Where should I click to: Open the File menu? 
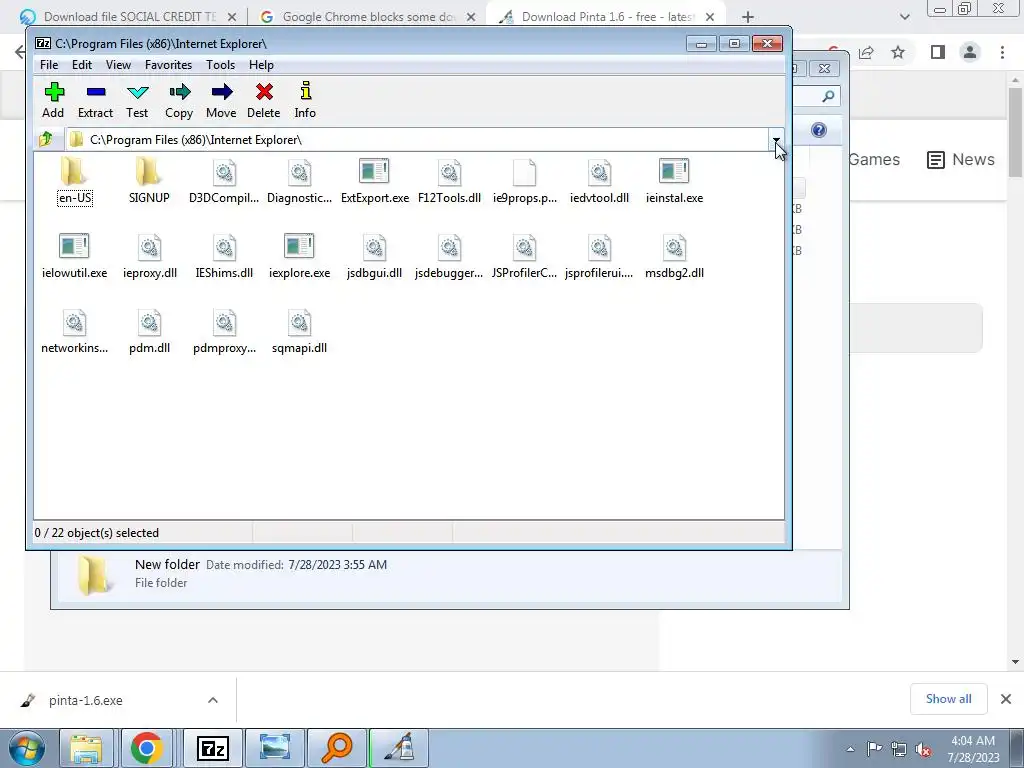click(x=49, y=65)
